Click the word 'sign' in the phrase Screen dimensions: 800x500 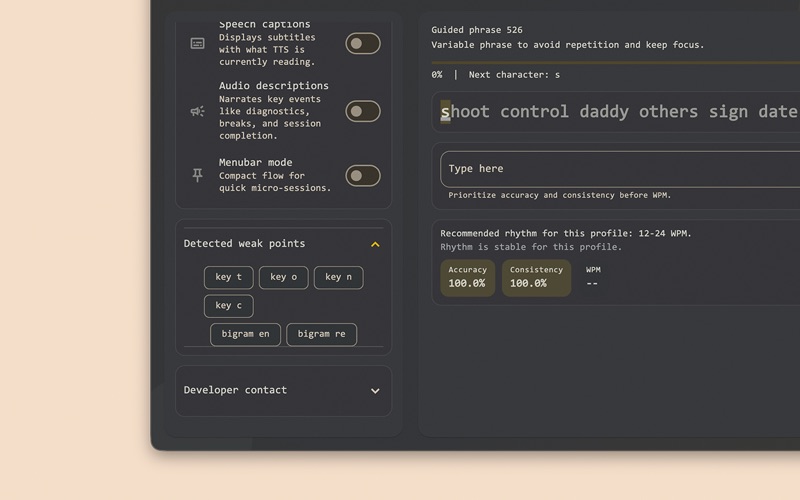point(728,112)
